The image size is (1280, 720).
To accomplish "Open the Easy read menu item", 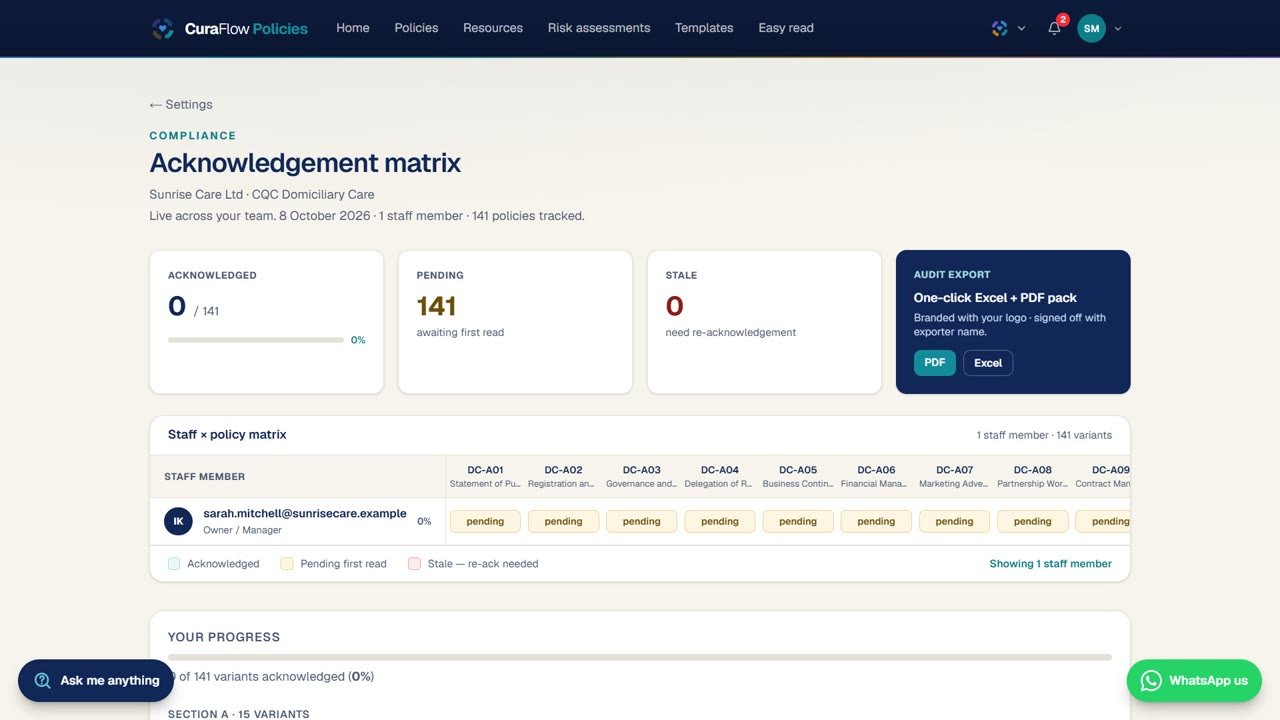I will [786, 28].
